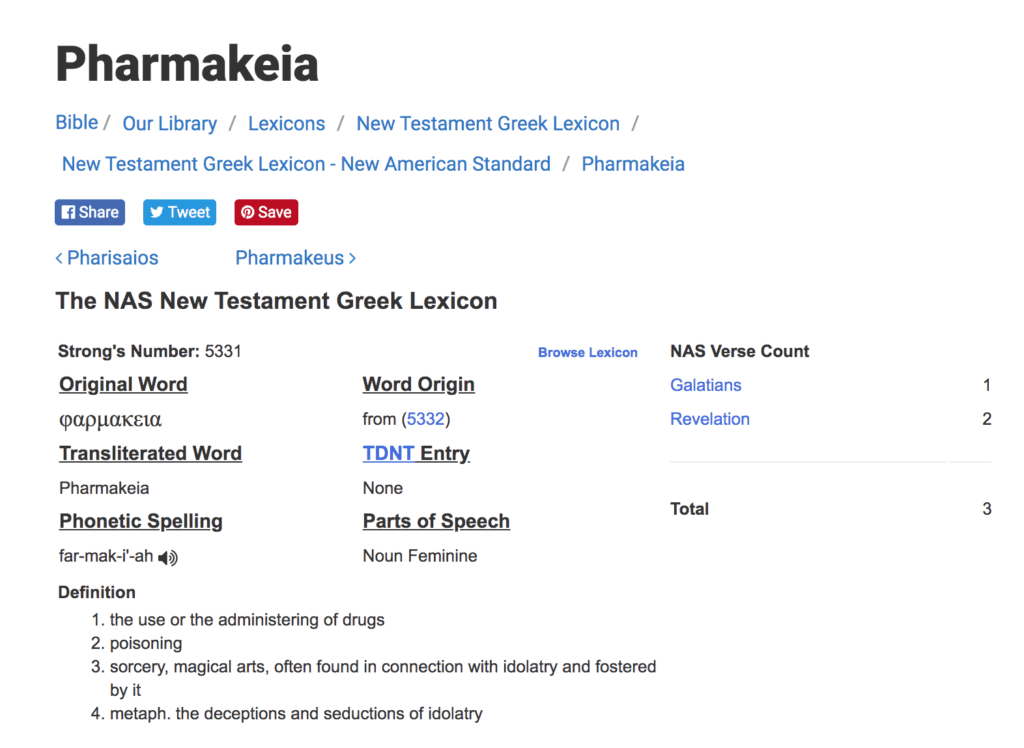
Task: Click the Original Word heading
Action: [x=123, y=385]
